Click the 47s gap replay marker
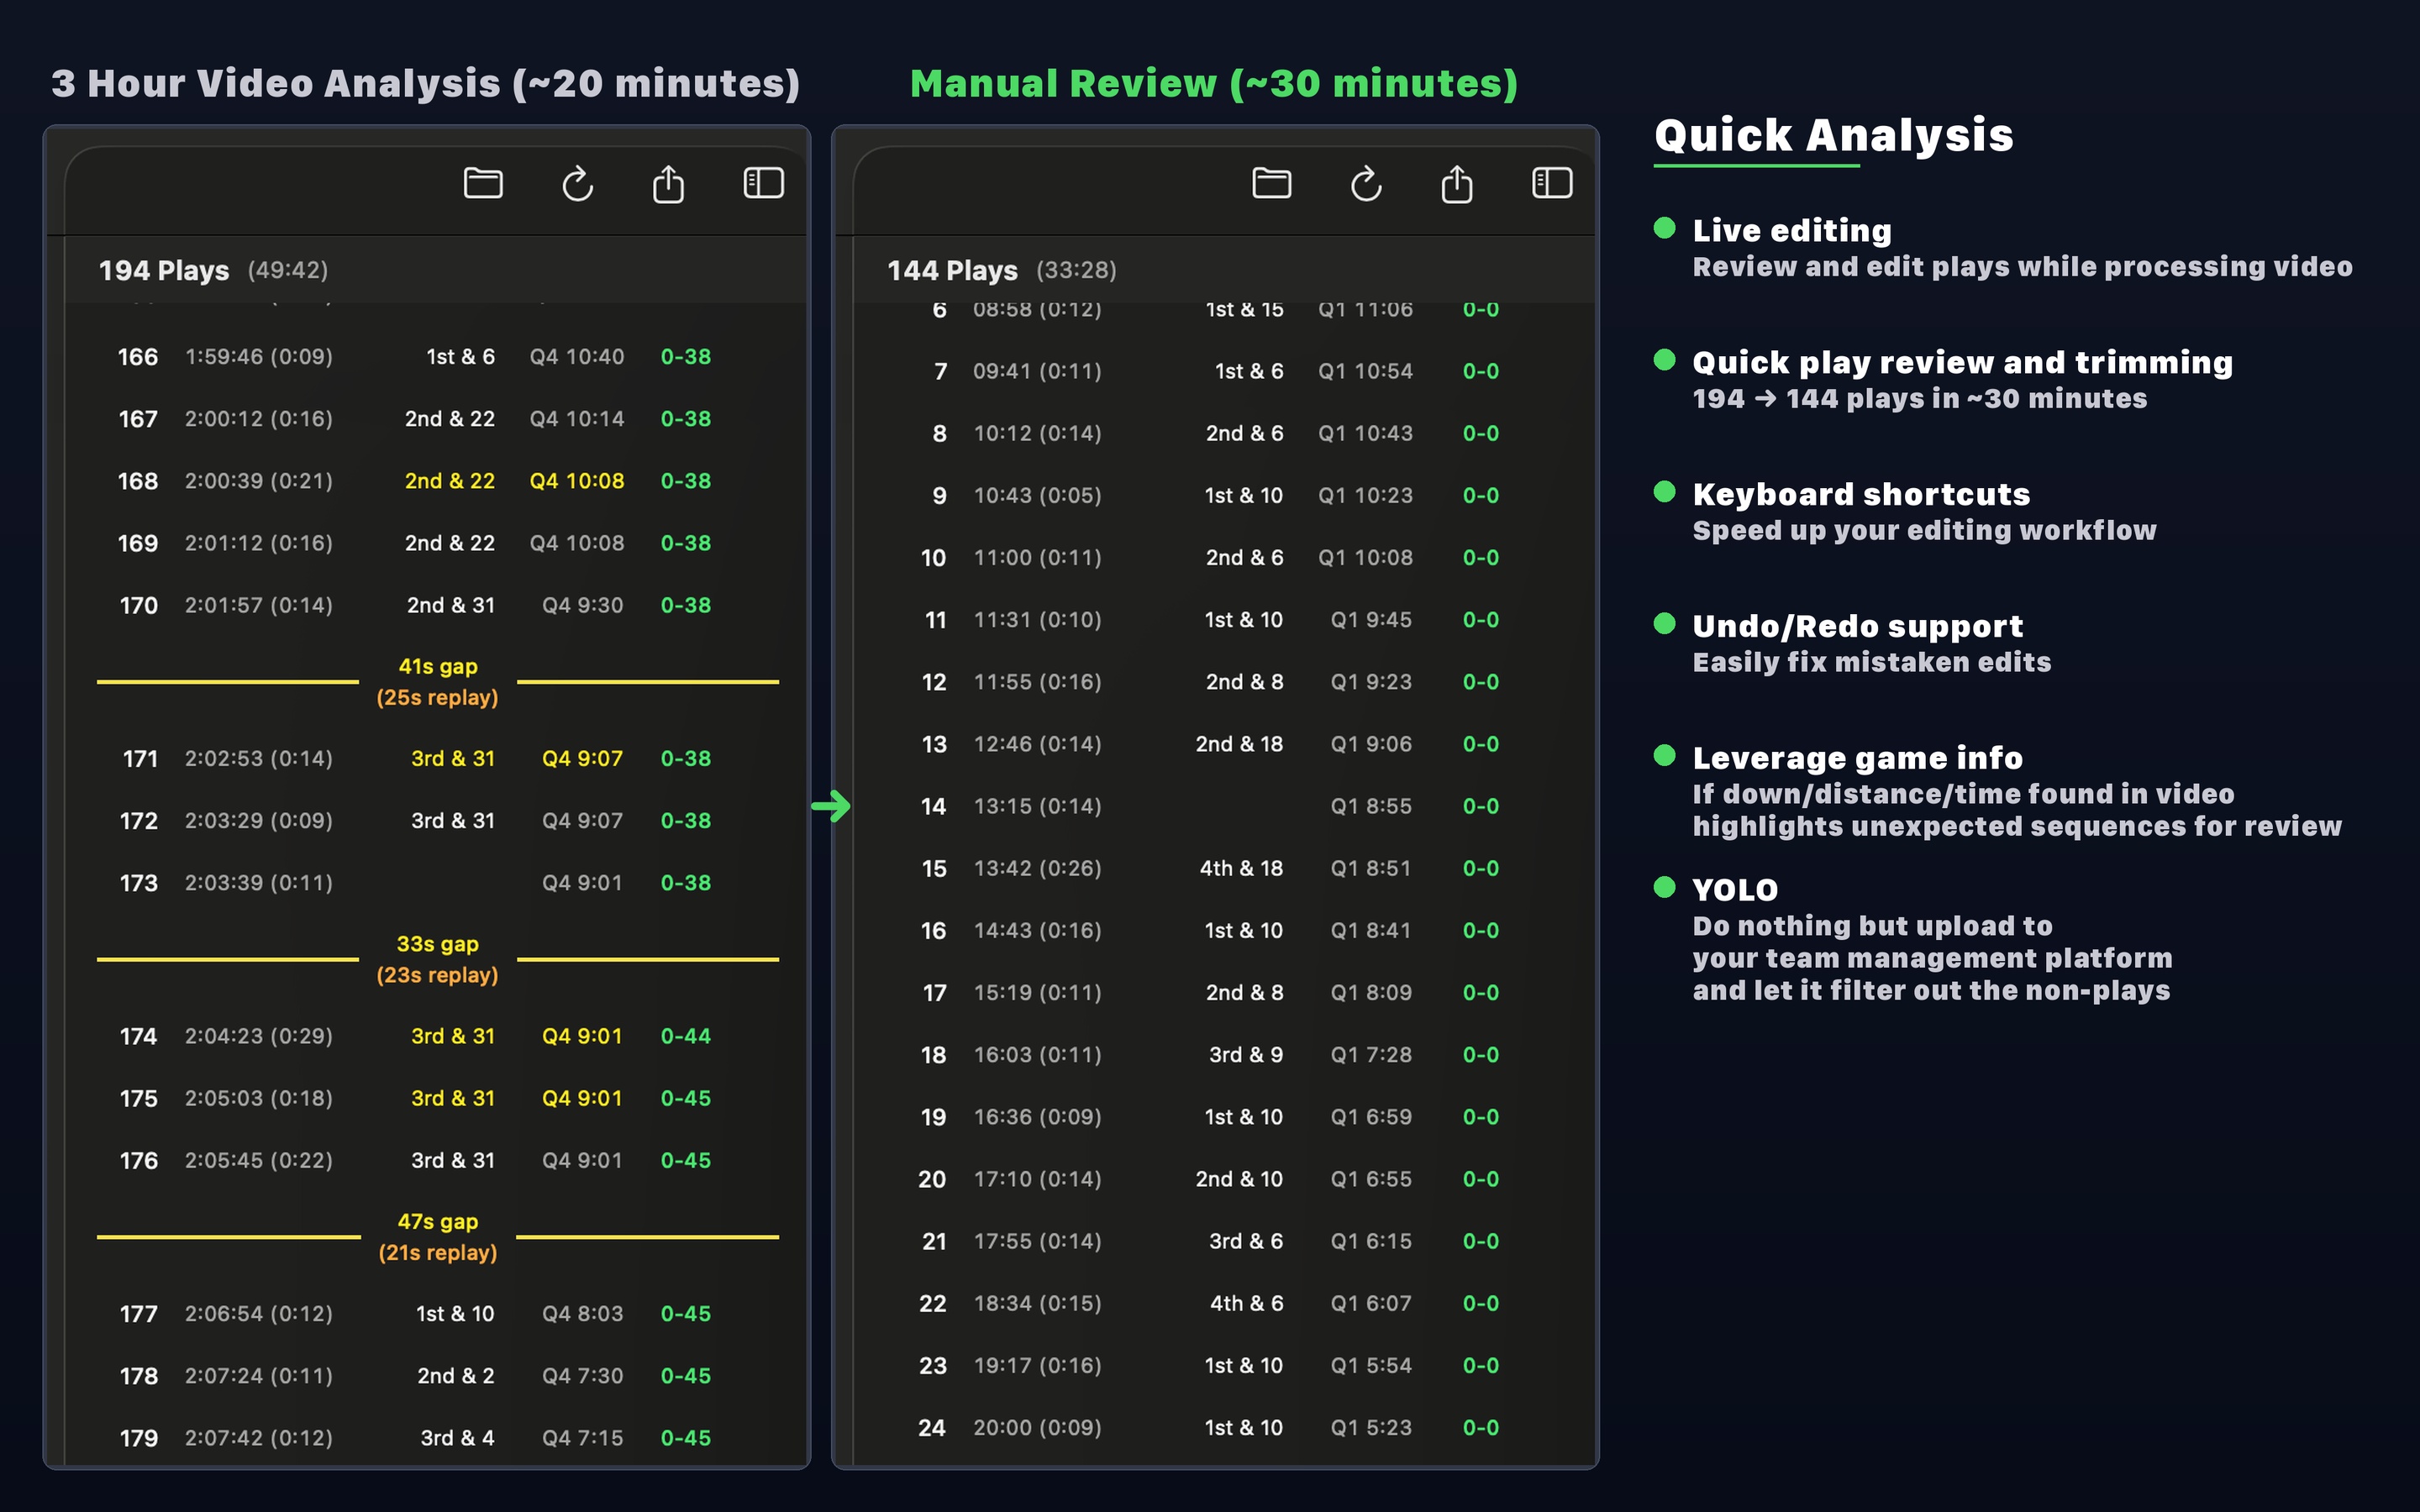 pos(437,1237)
